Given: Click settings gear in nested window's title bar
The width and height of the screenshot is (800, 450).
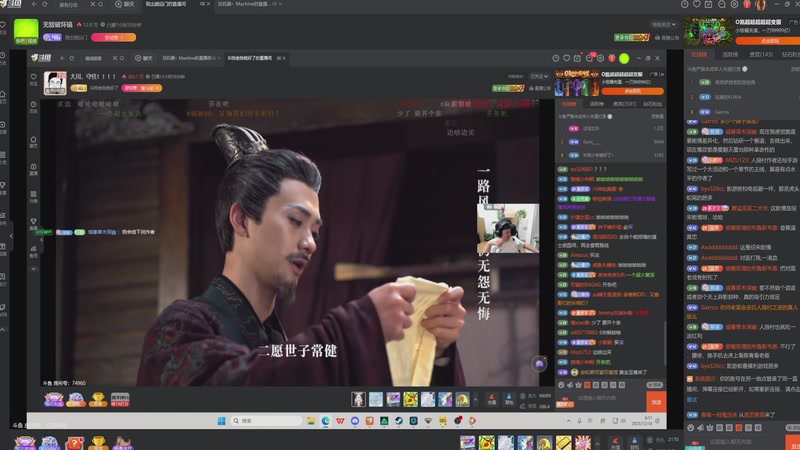Looking at the screenshot, I should point(601,58).
